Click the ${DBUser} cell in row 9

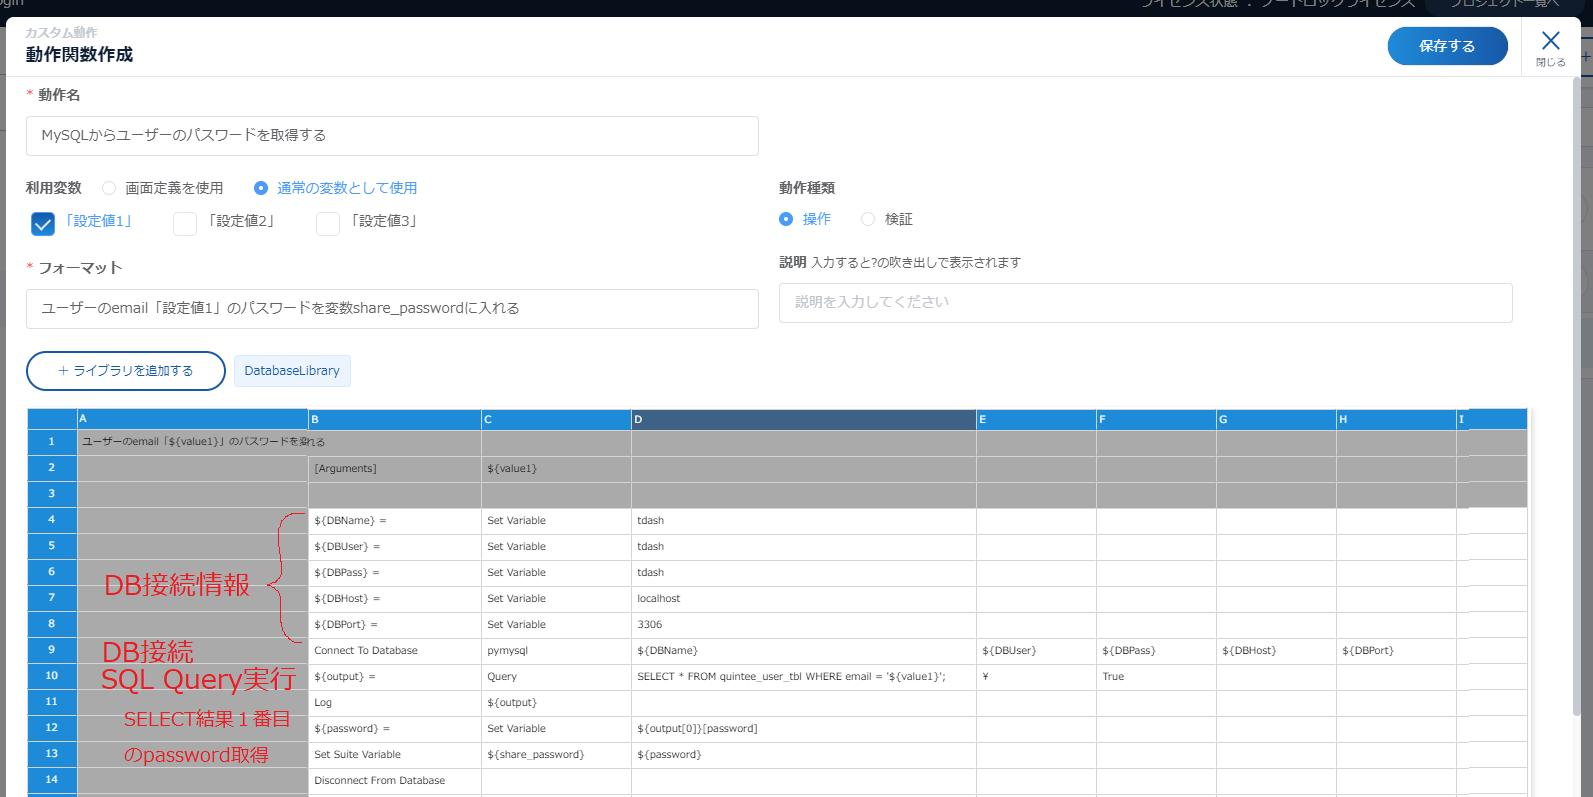tap(1037, 651)
